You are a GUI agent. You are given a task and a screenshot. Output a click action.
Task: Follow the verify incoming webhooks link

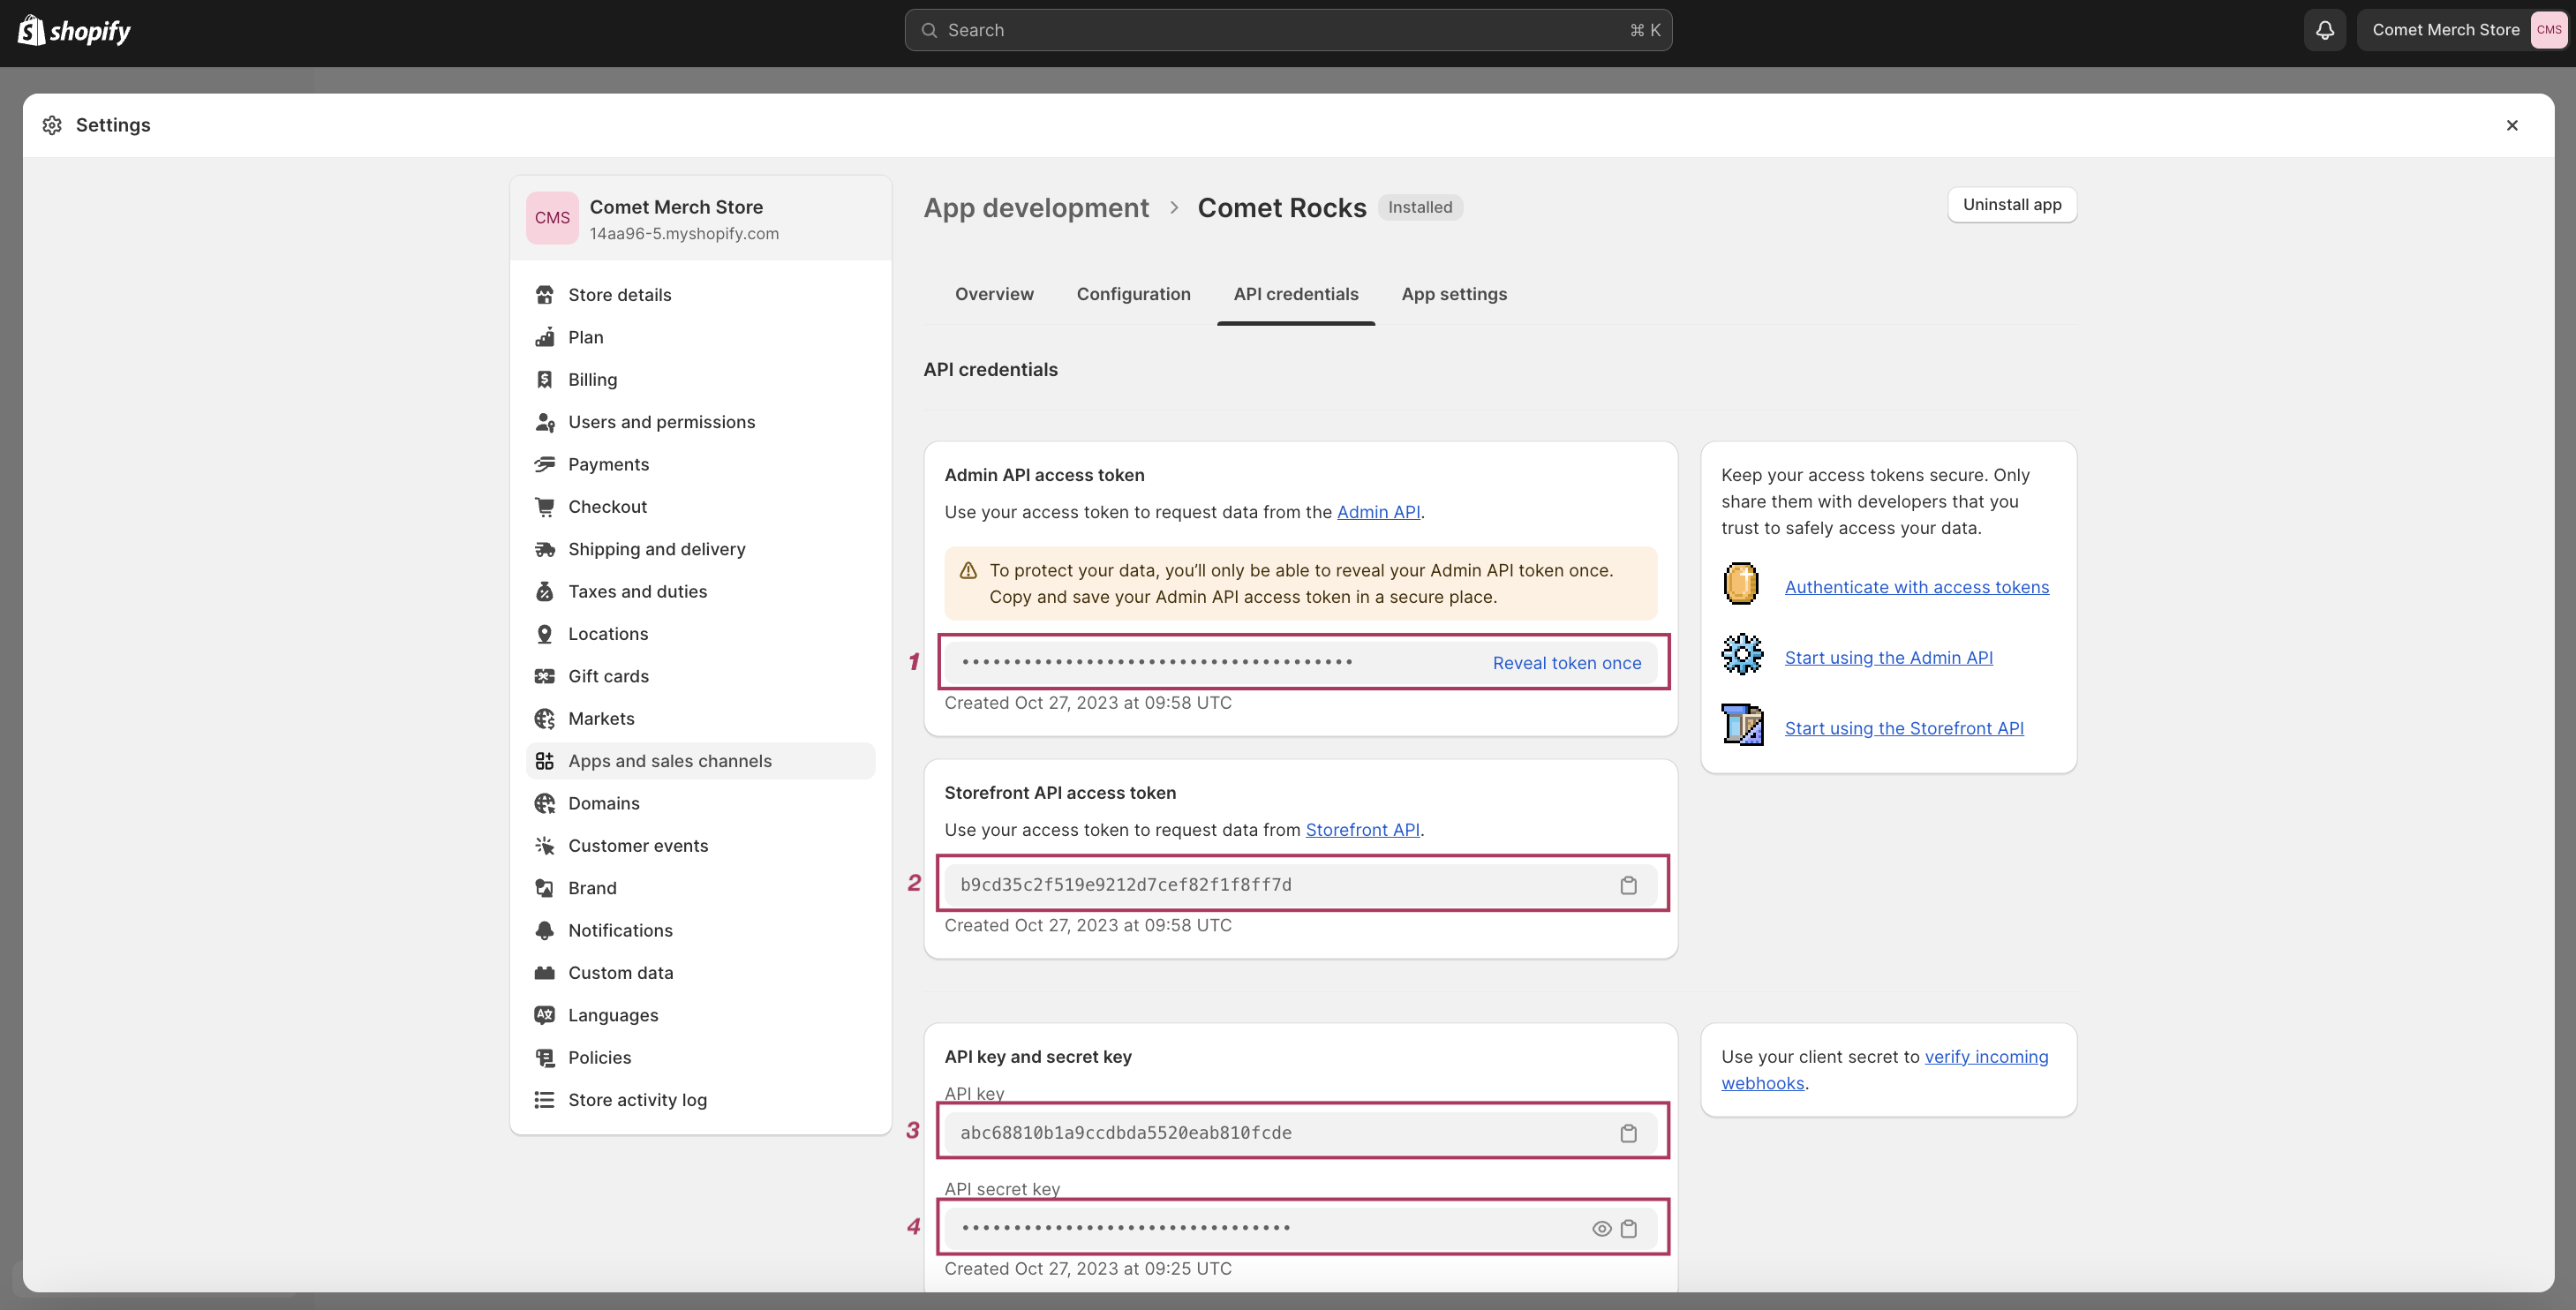(1985, 1057)
